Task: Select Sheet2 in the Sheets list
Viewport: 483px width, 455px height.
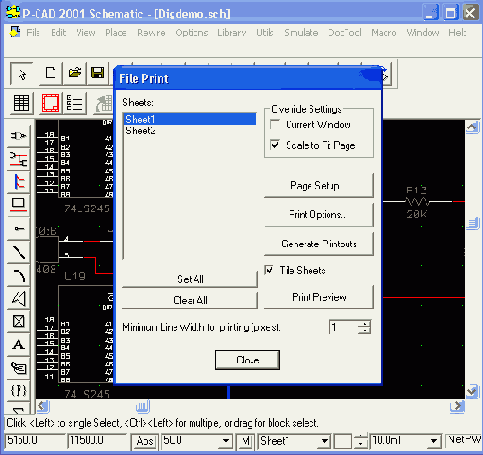Action: 140,131
